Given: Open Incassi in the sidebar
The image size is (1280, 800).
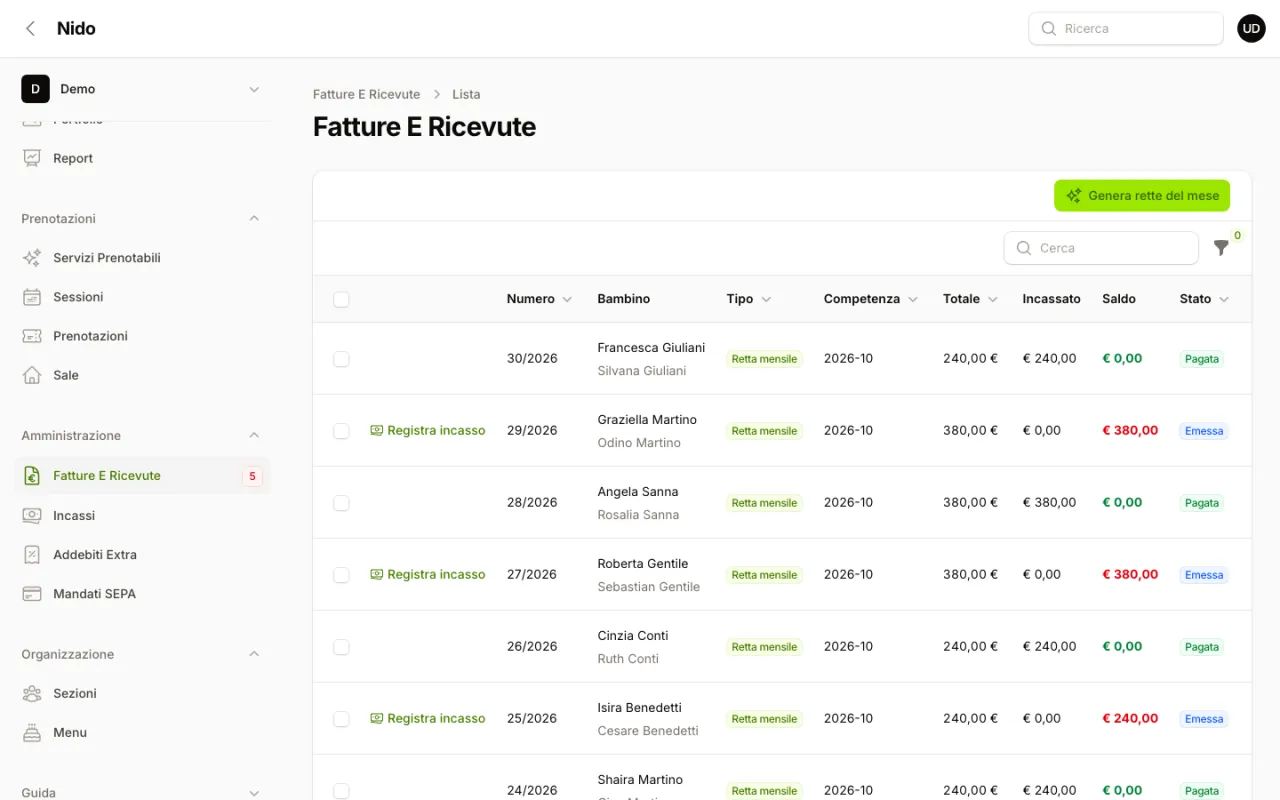Looking at the screenshot, I should click(x=142, y=515).
